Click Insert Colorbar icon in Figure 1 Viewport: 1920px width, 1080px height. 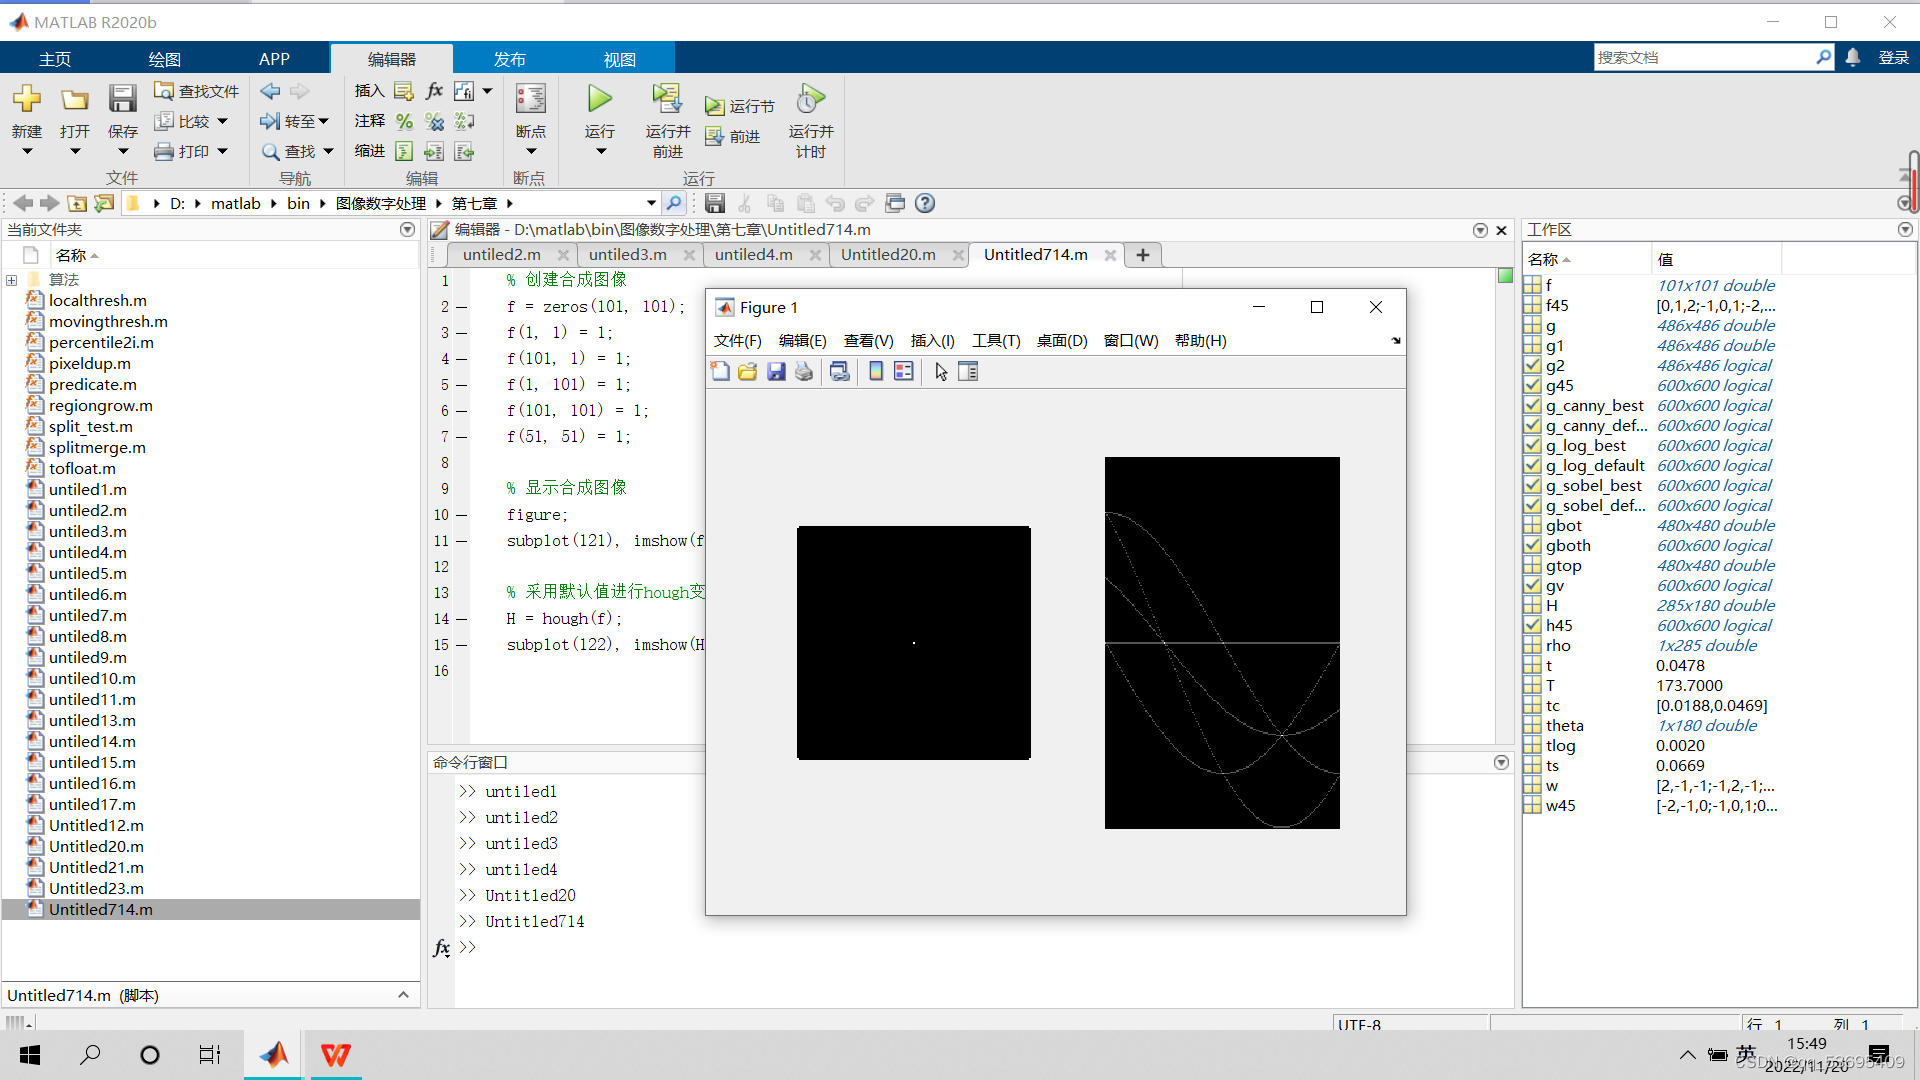876,372
